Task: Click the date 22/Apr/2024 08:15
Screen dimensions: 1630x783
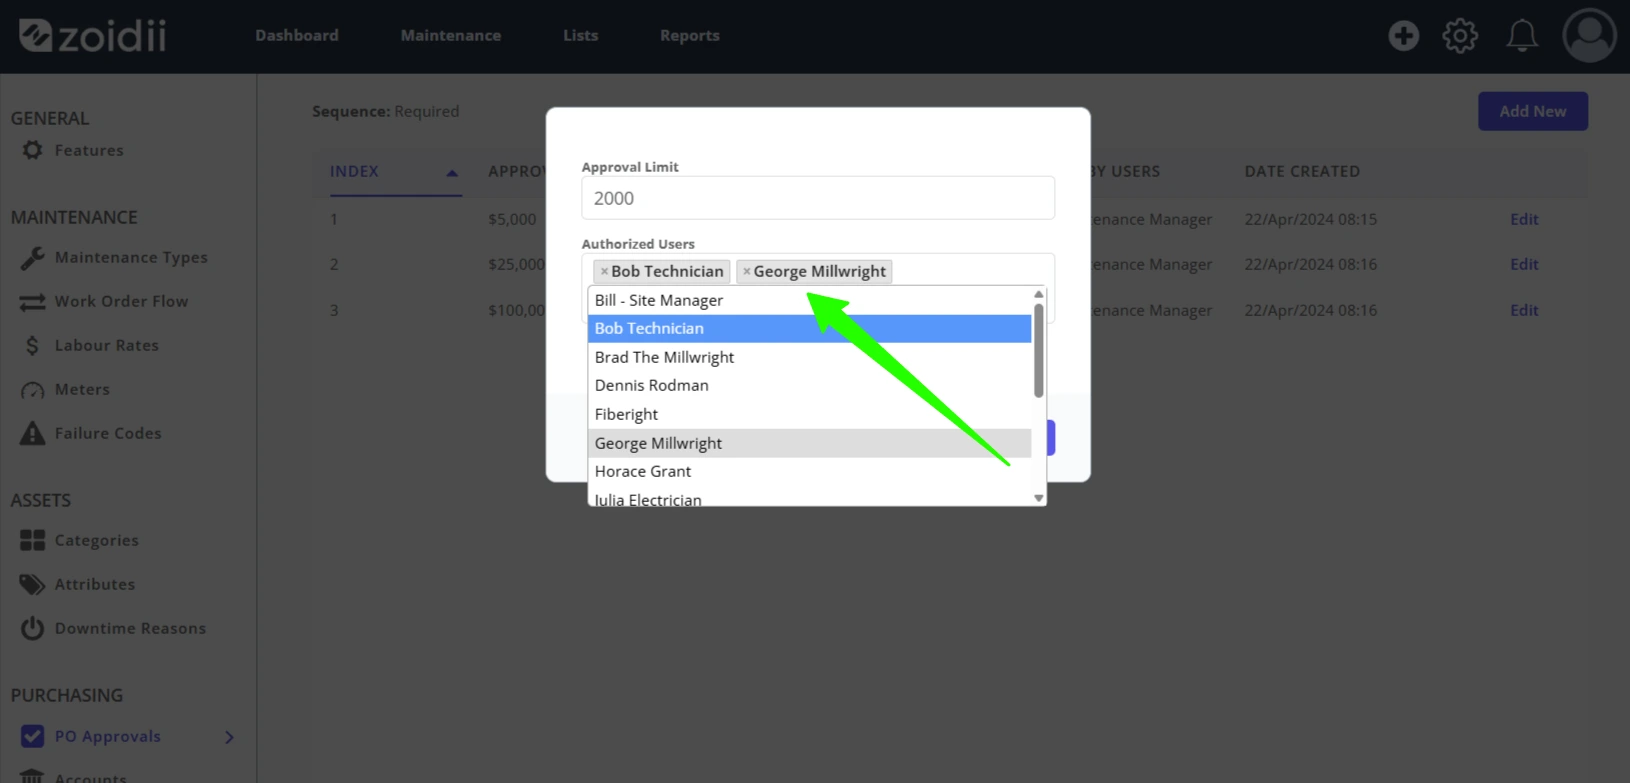Action: click(x=1310, y=219)
